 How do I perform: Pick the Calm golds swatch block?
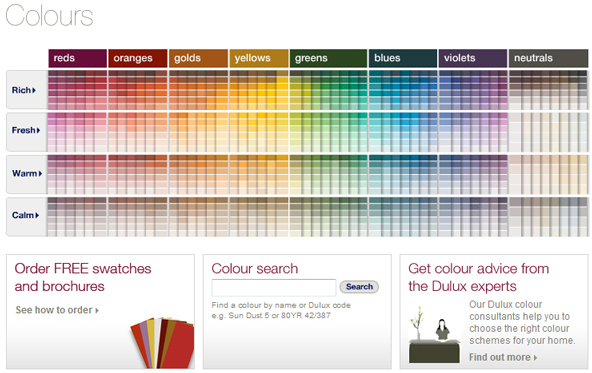point(198,217)
